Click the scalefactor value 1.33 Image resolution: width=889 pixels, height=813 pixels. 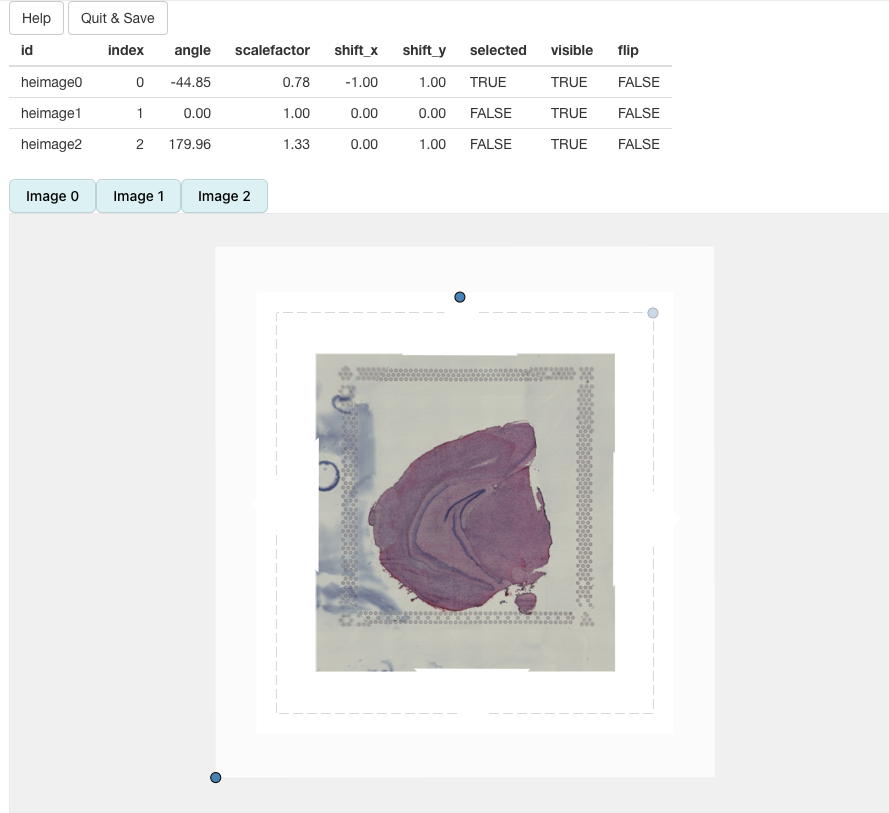pyautogui.click(x=295, y=144)
